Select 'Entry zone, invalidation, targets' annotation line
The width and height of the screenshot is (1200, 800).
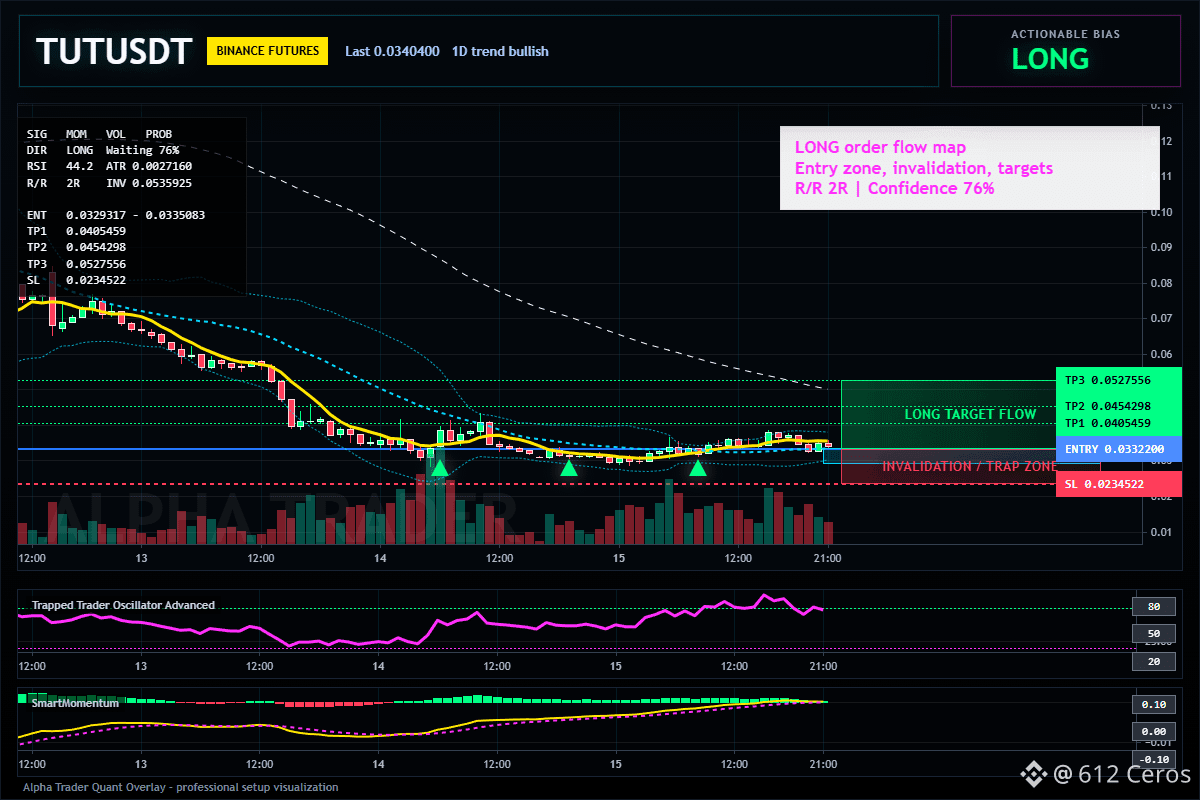[x=923, y=168]
